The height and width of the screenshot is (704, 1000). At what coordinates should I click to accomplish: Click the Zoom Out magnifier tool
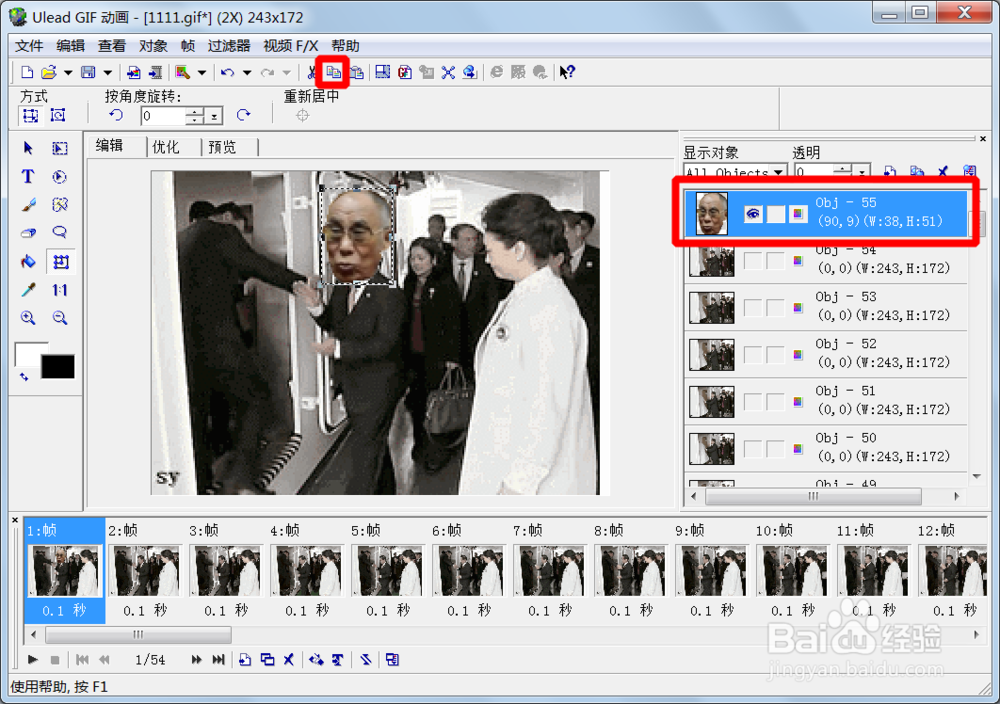point(60,318)
